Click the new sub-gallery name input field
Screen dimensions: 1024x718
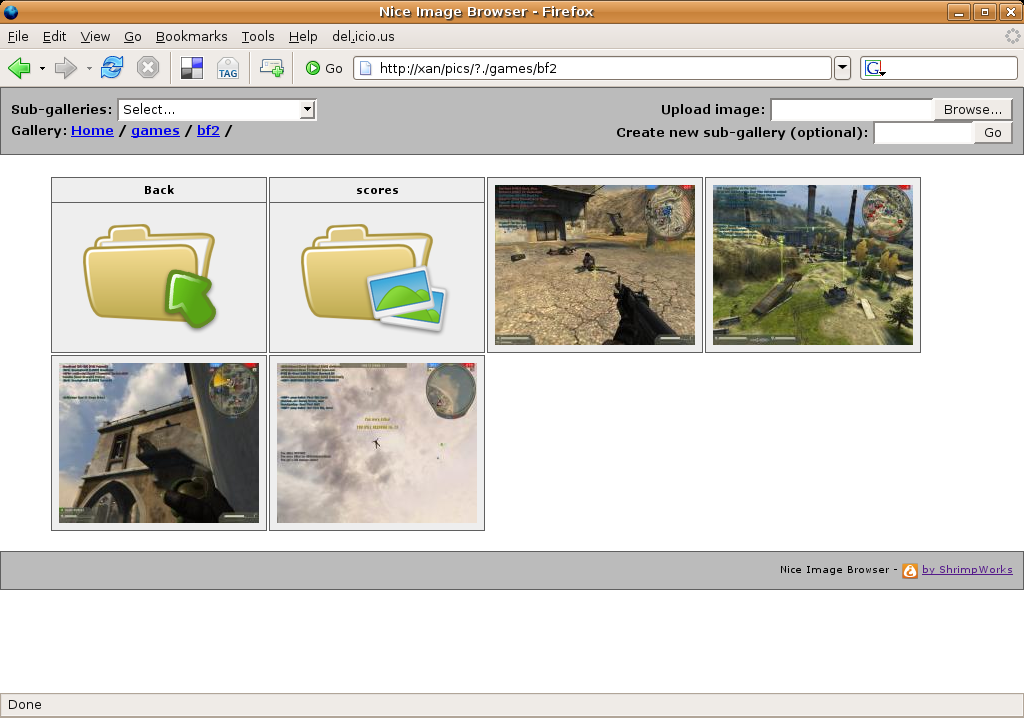[922, 133]
